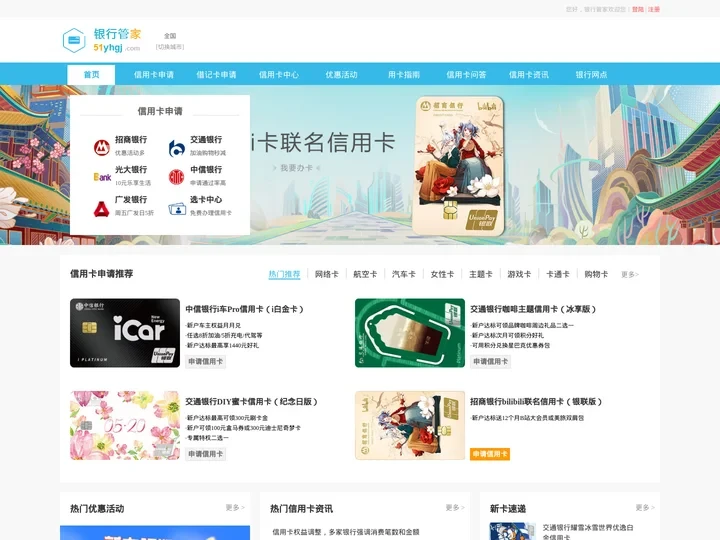Viewport: 720px width, 540px height.
Task: Select the 网络卡 card category tab
Action: [x=326, y=274]
